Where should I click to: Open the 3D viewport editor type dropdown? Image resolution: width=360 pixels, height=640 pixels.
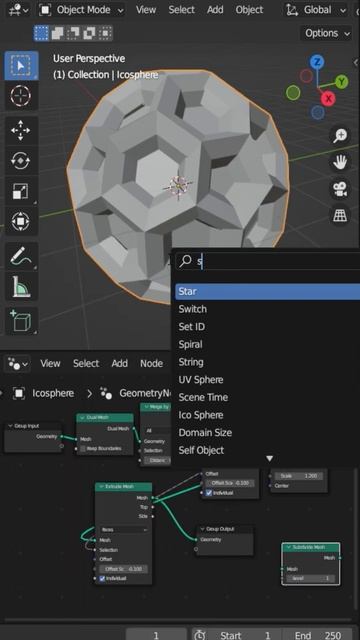click(19, 10)
